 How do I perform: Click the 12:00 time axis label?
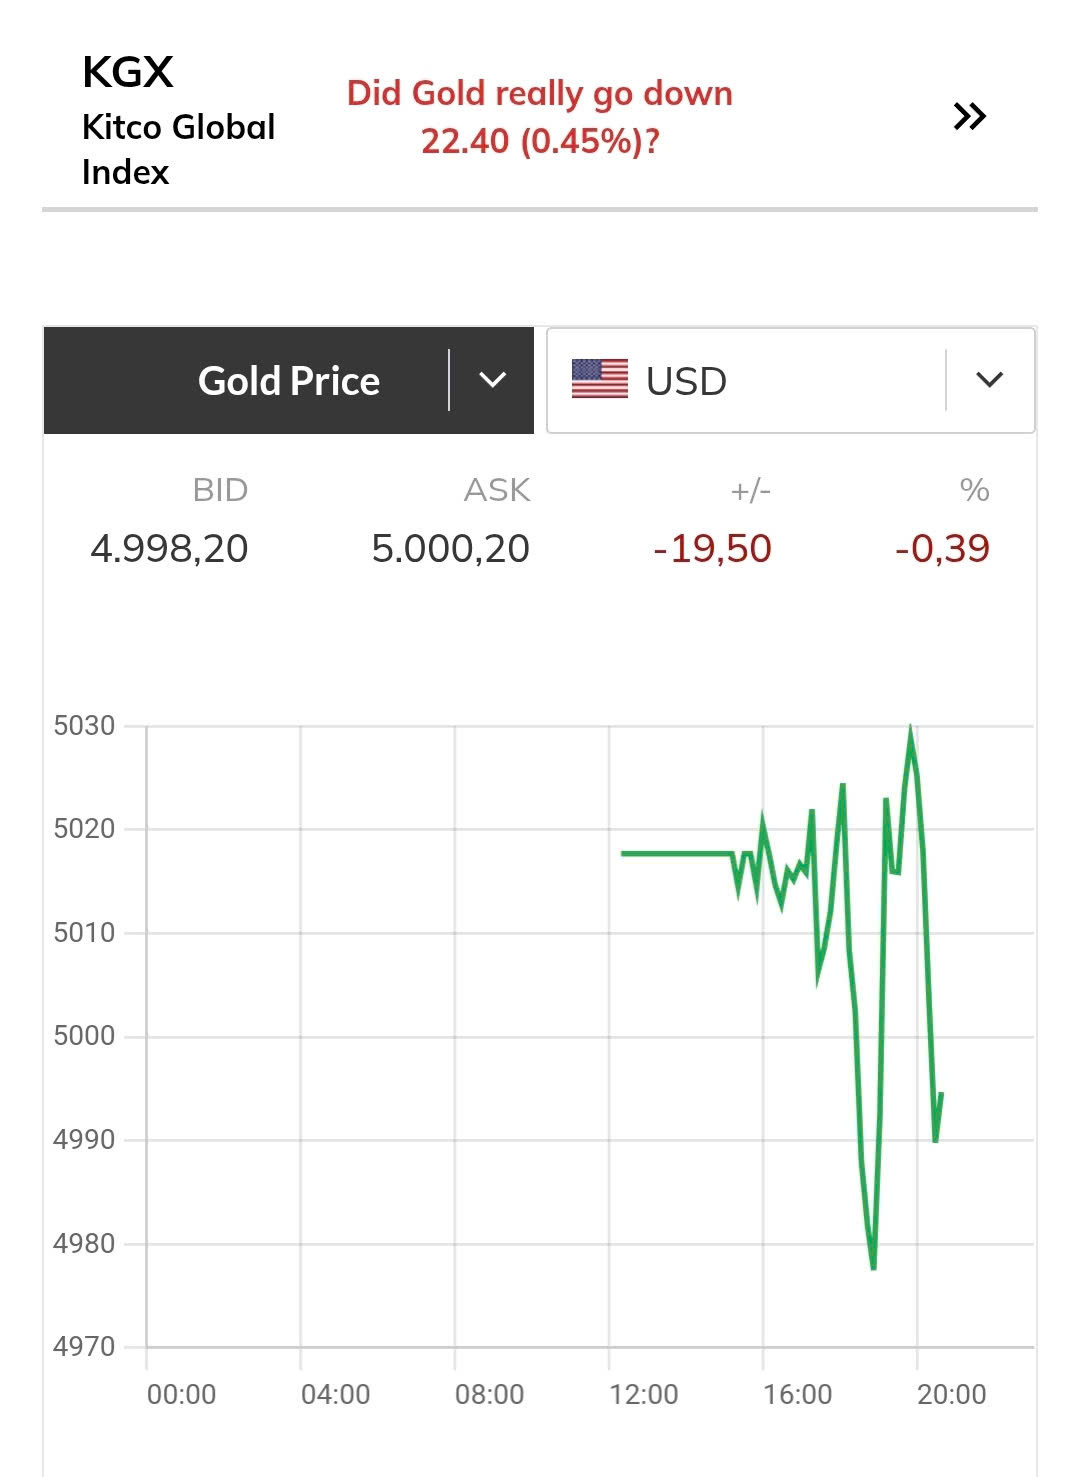[x=643, y=1394]
